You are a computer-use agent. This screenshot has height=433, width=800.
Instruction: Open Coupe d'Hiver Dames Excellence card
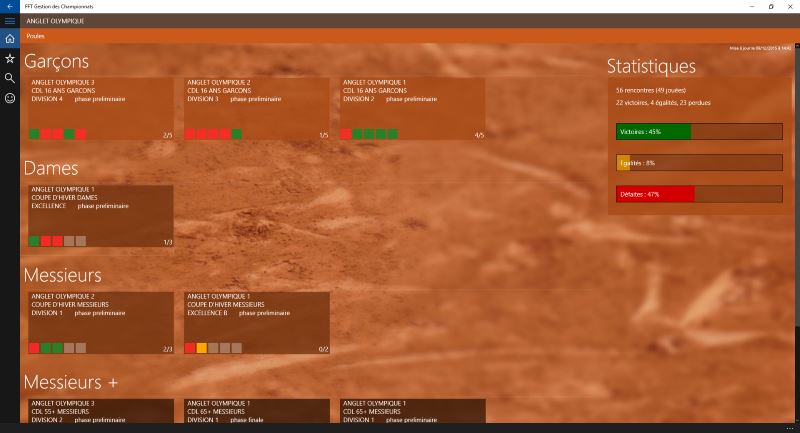101,216
